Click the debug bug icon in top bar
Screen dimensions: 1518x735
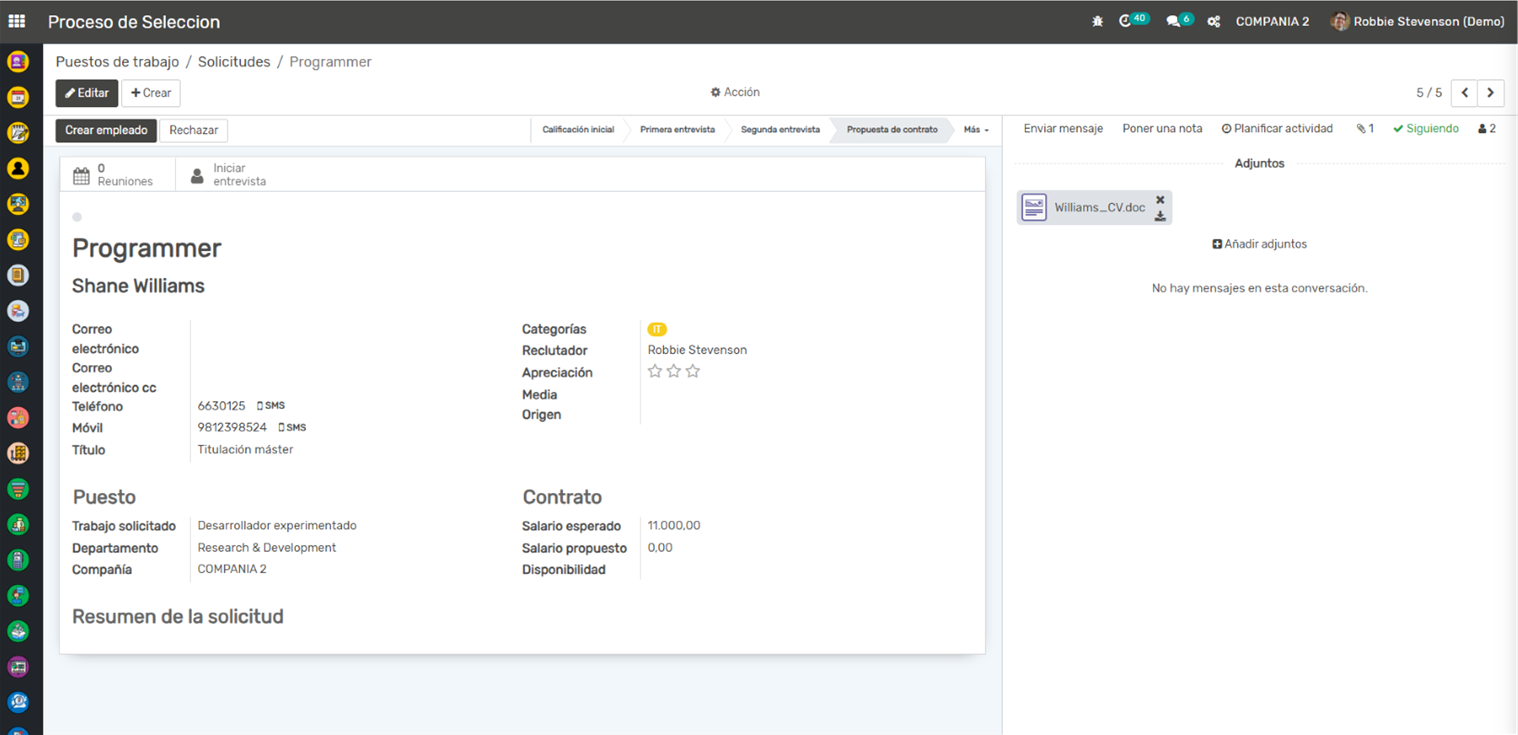pos(1097,21)
